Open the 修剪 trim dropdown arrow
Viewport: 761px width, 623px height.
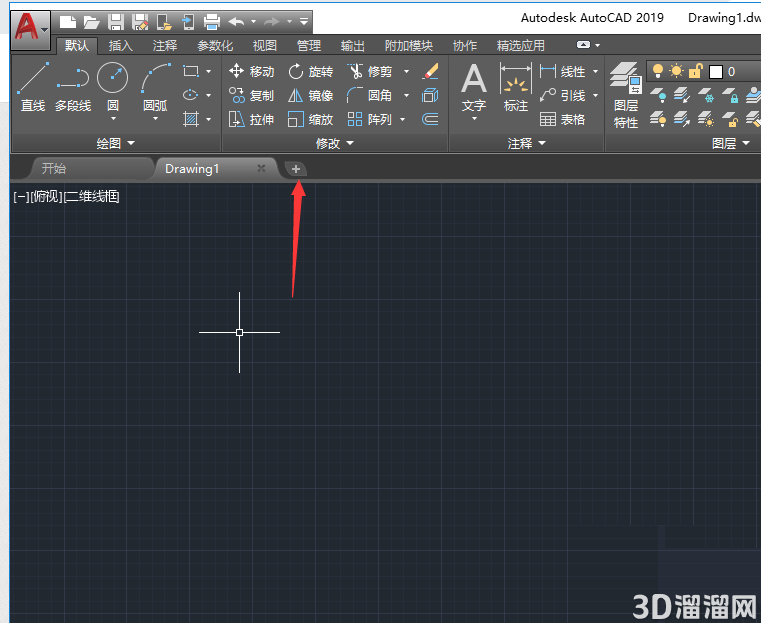pyautogui.click(x=407, y=72)
